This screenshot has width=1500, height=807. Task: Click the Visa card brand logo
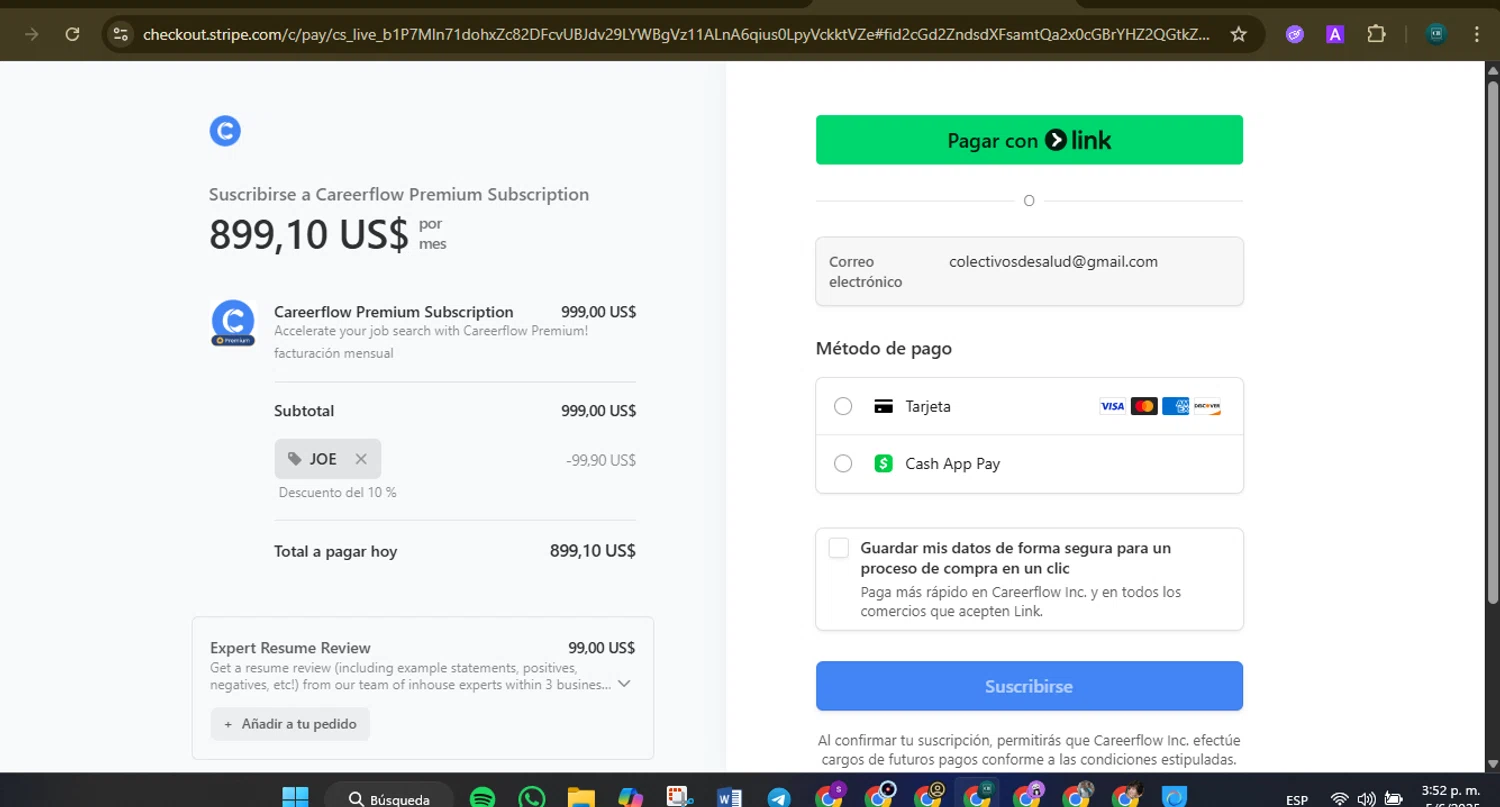1112,406
